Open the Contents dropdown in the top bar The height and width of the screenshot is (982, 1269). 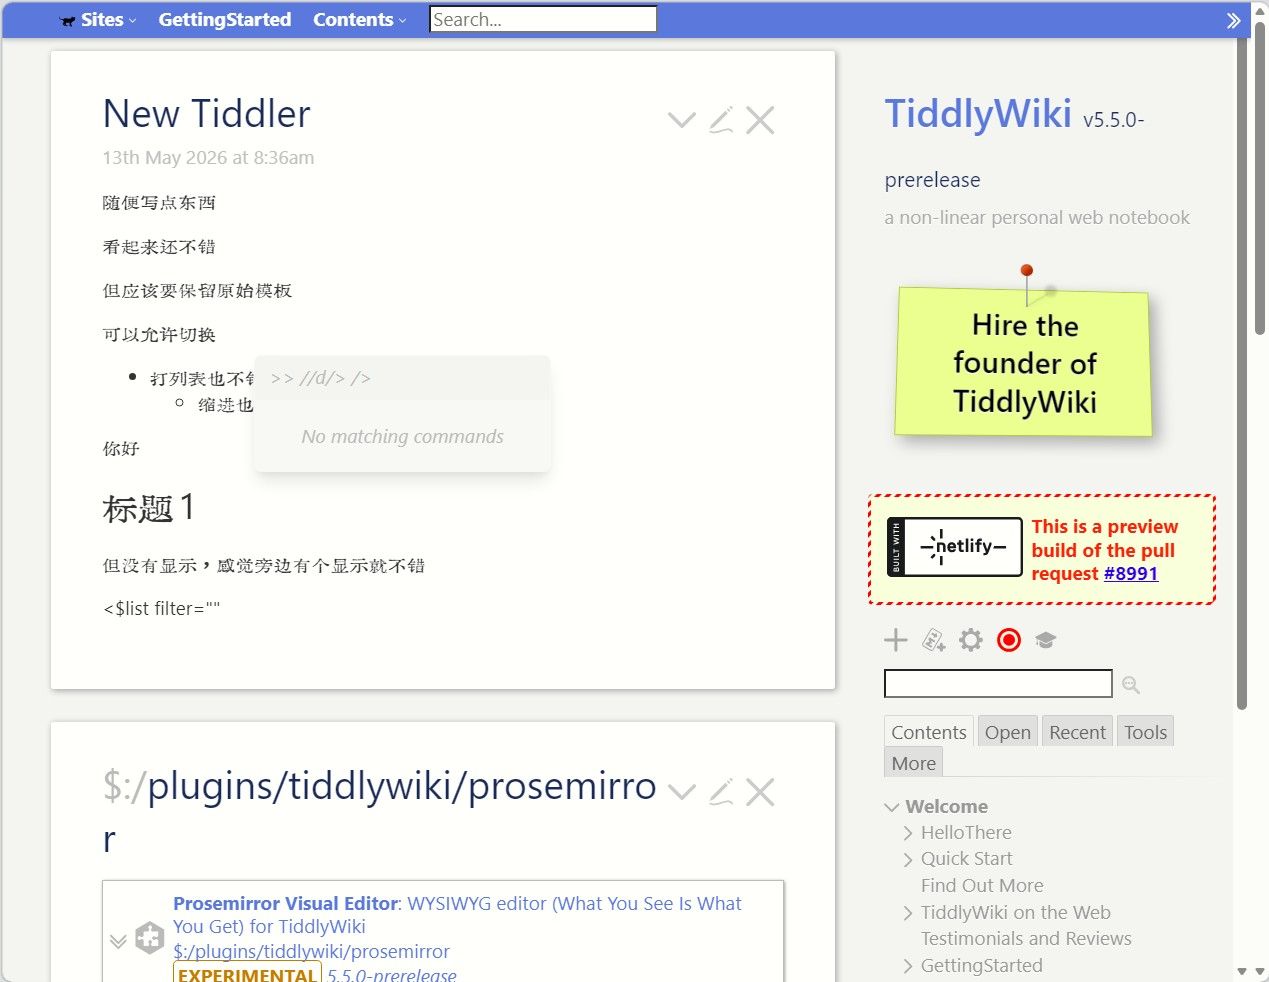pyautogui.click(x=360, y=20)
